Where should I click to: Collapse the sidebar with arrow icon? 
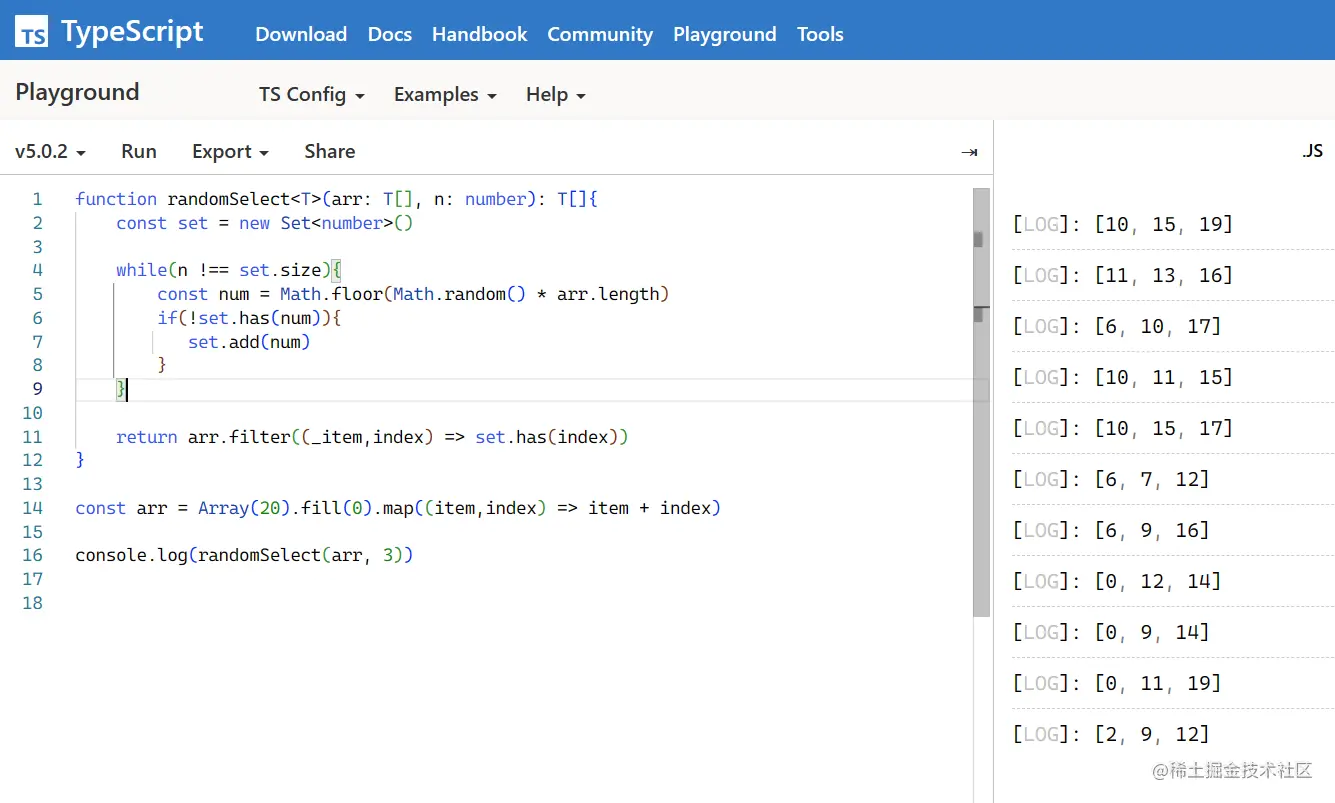click(968, 152)
